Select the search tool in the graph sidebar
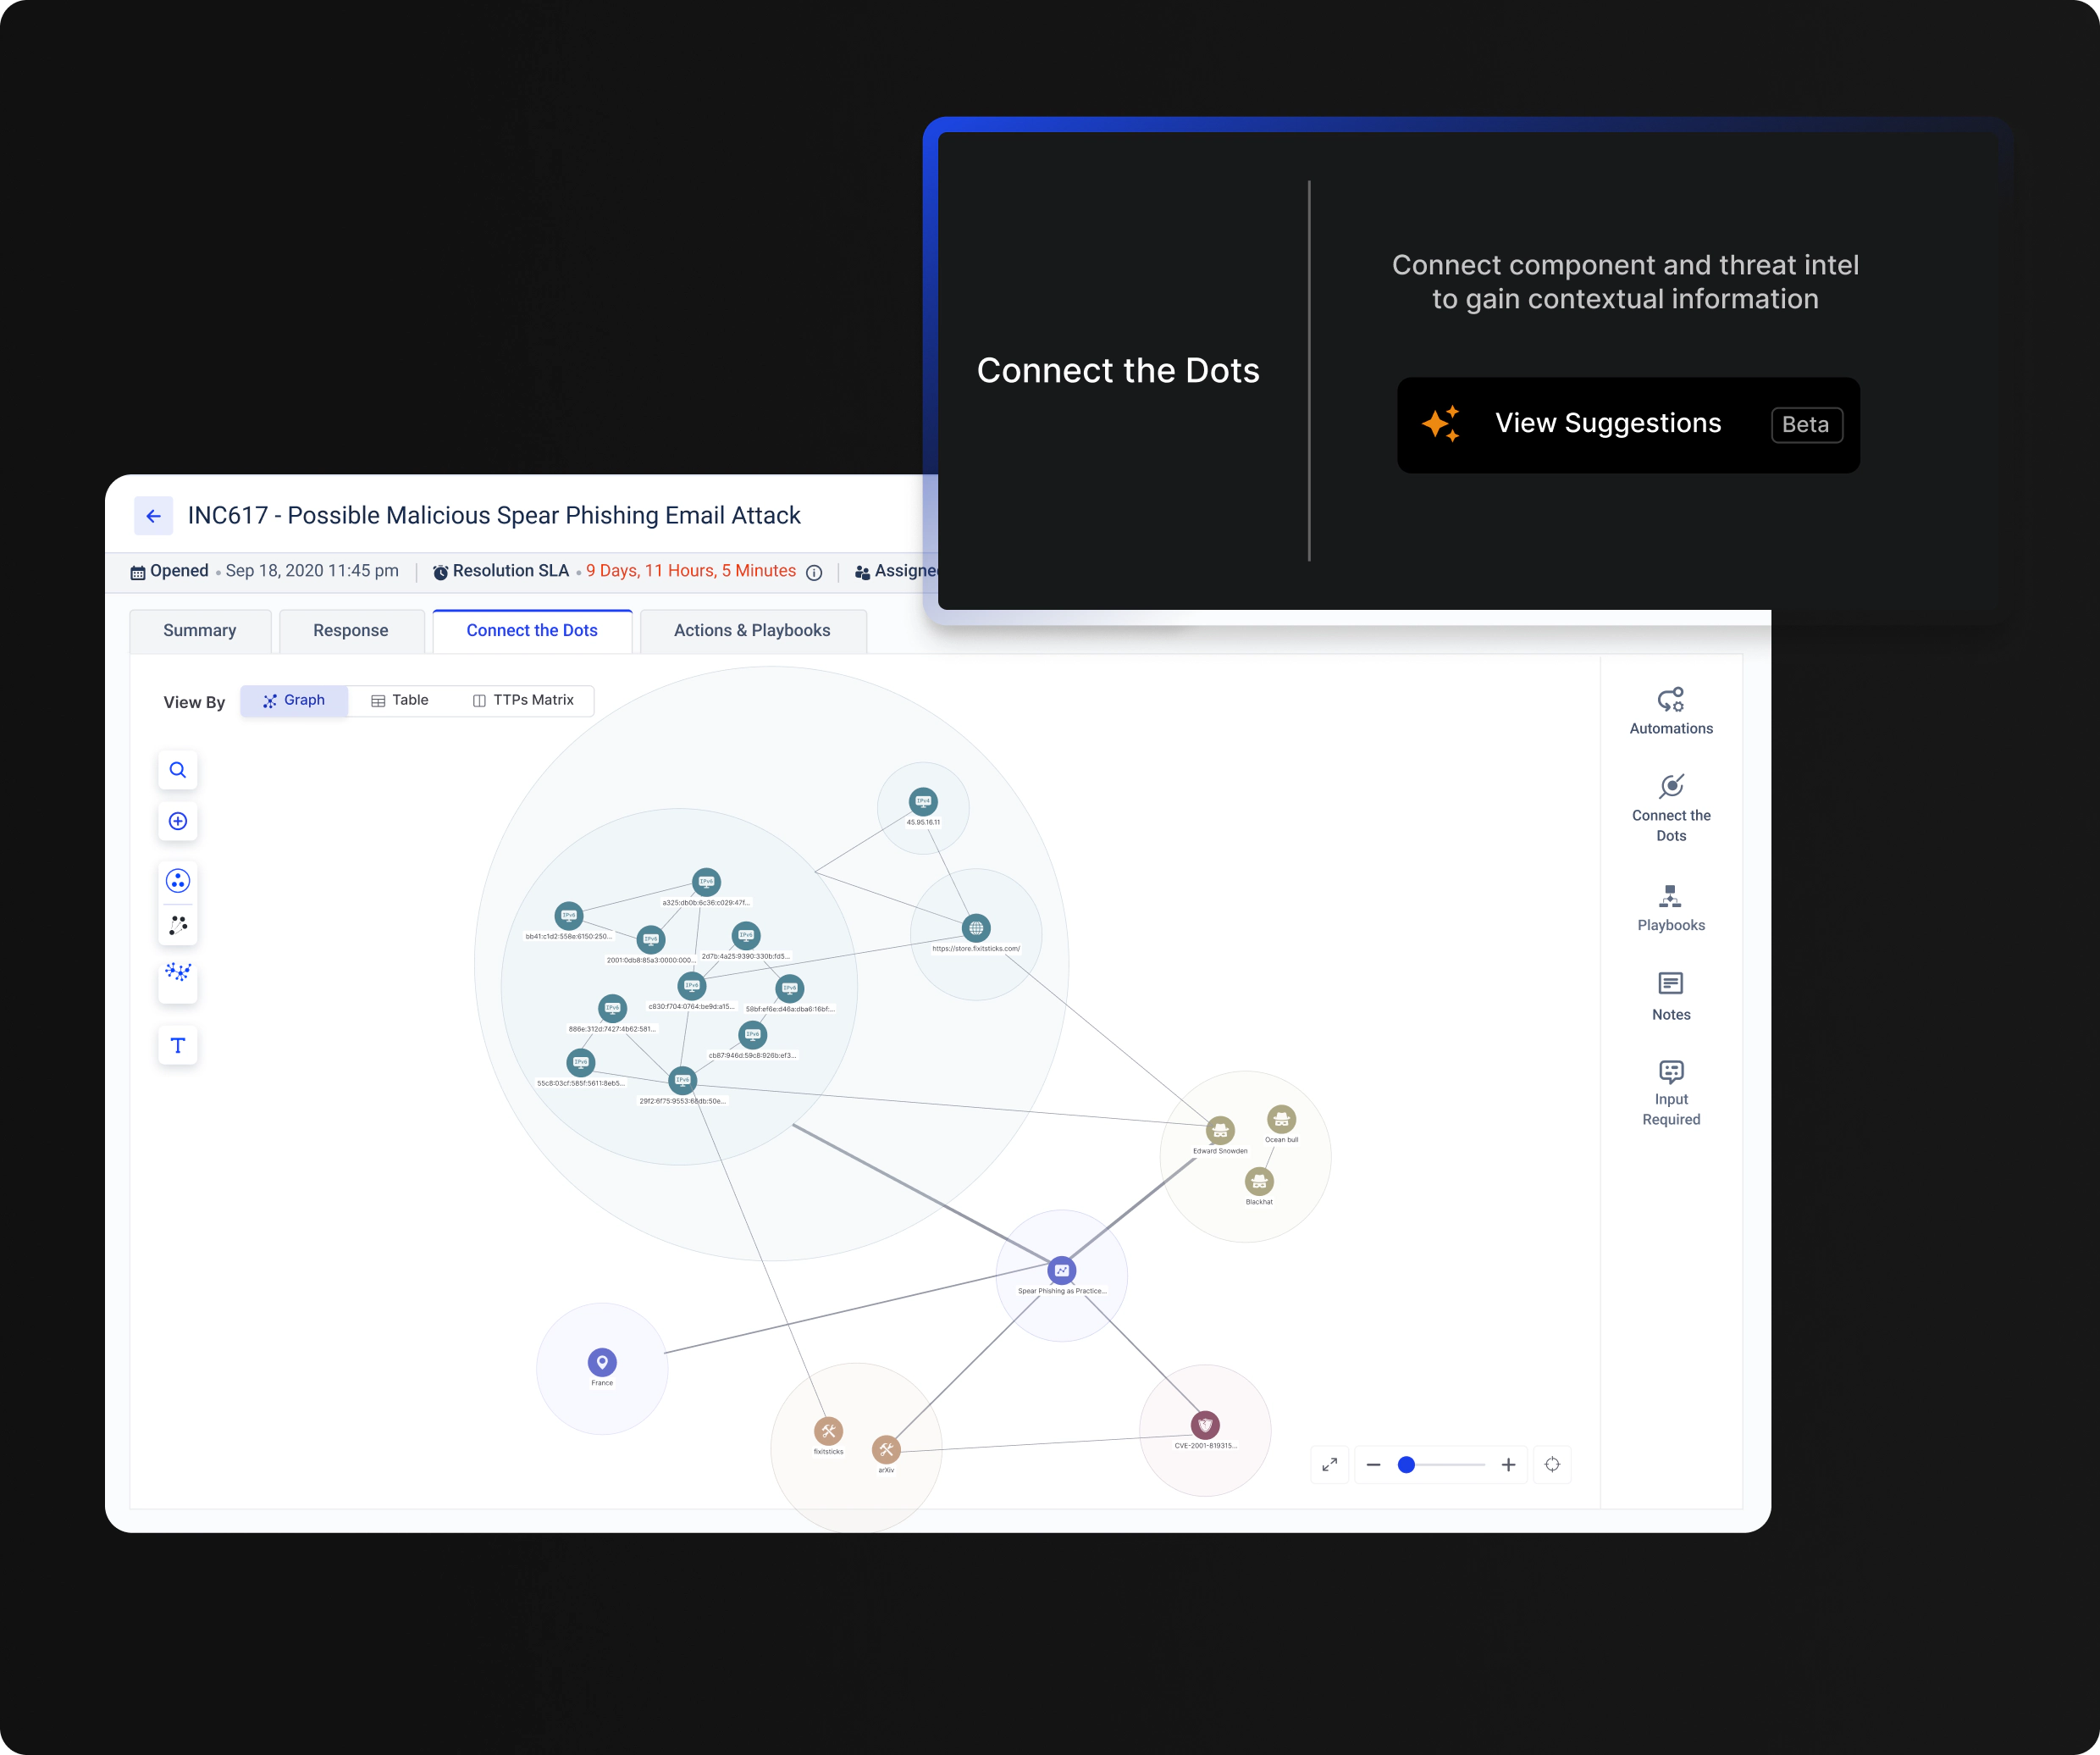Screen dimensions: 2100x1755 click(x=177, y=770)
